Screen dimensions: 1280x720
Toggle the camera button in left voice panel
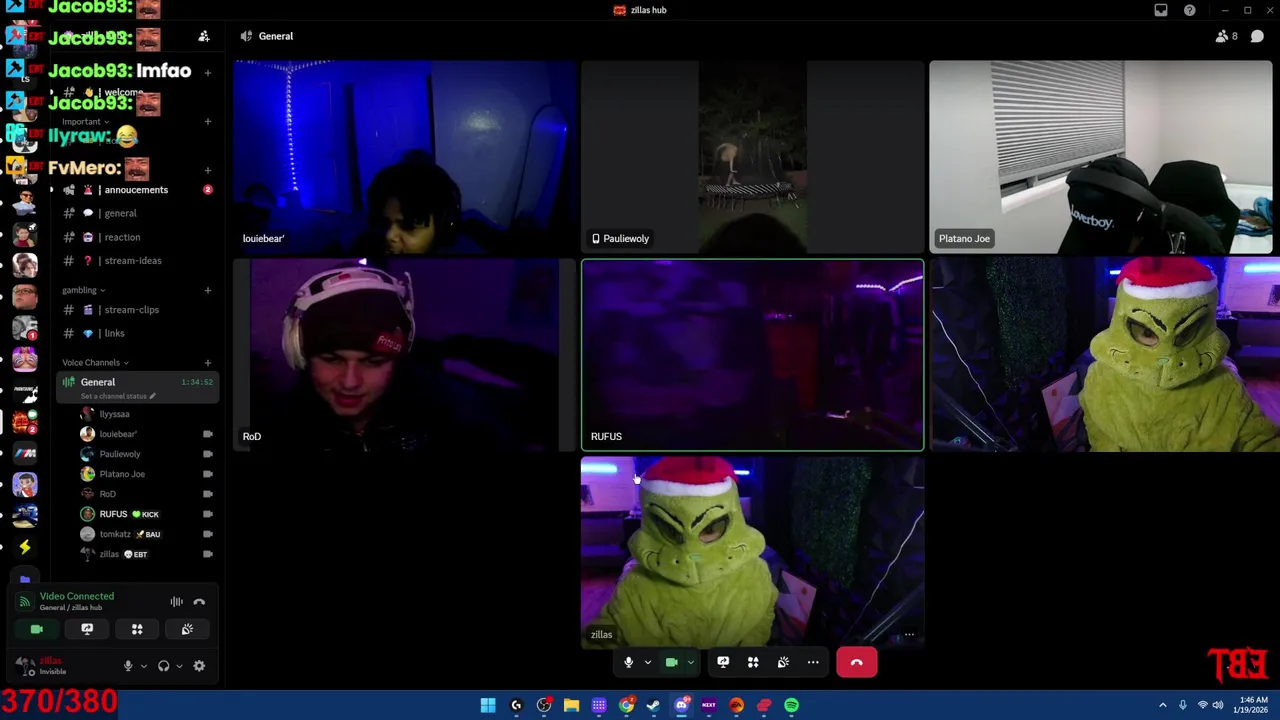(x=37, y=629)
